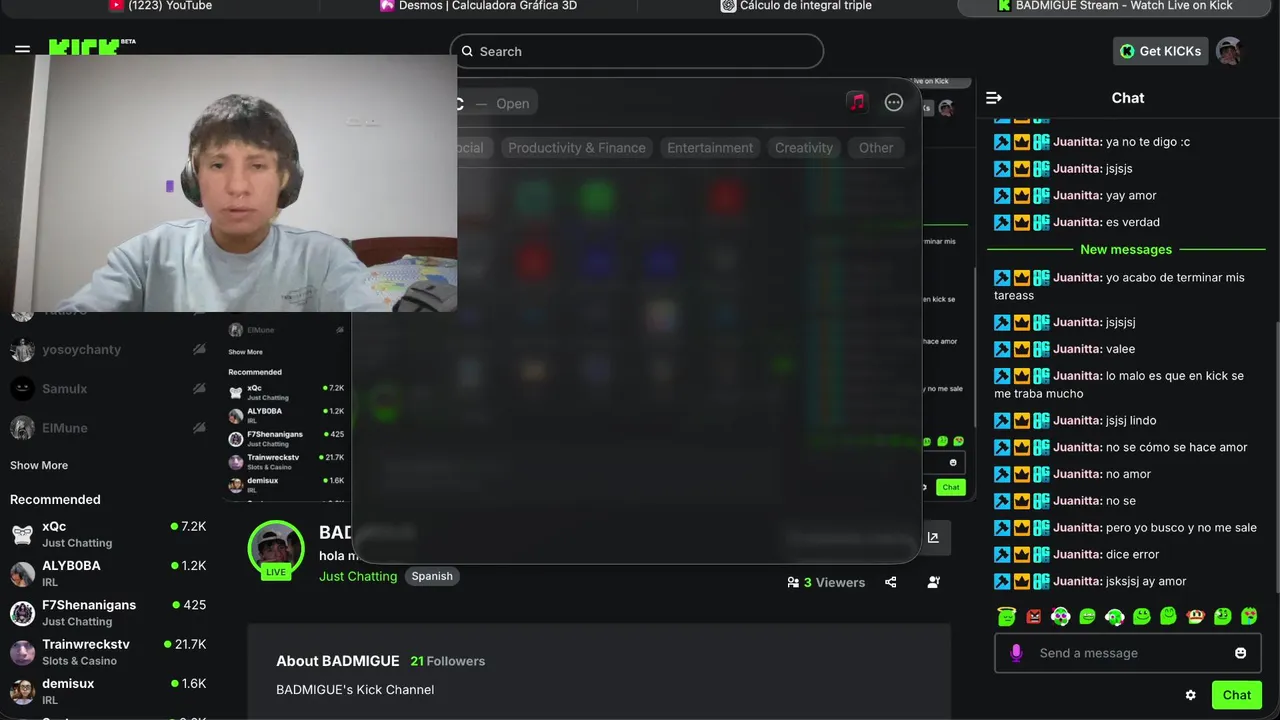Click the Get KICKs button

pyautogui.click(x=1160, y=51)
